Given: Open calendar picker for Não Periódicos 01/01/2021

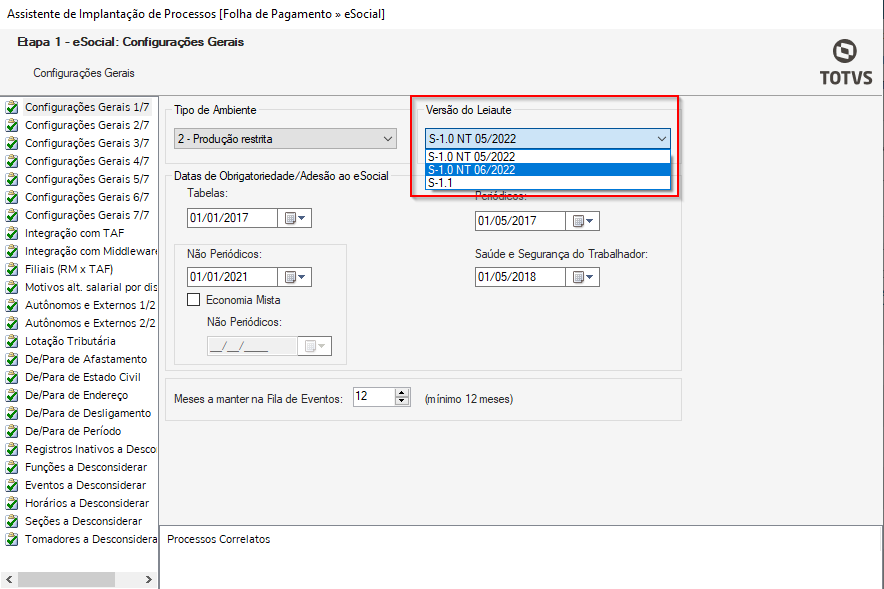Looking at the screenshot, I should click(295, 277).
